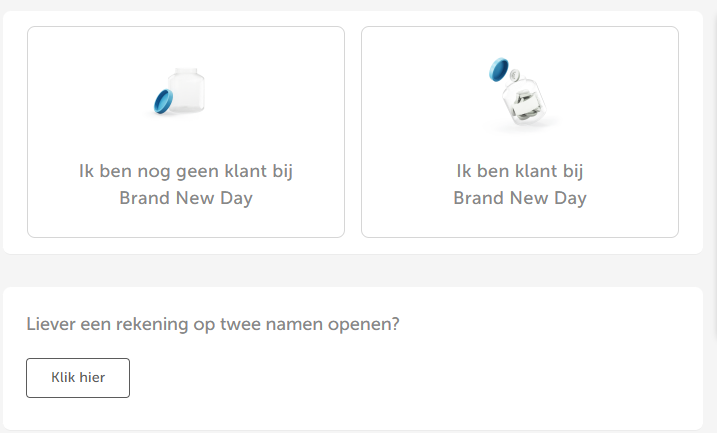
Task: Click the 'Liever een rekening op twee namen openen?' heading
Action: (213, 324)
